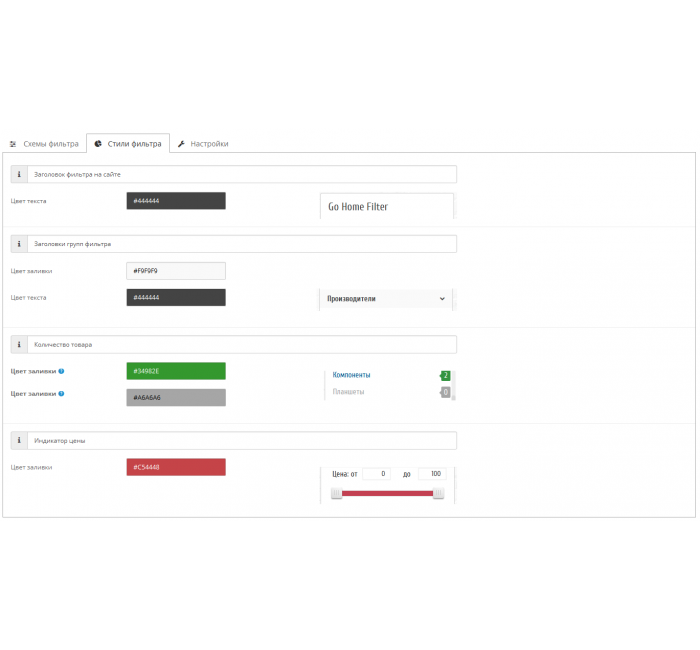
Task: Click help icon next to second Цвет заливки
Action: pos(61,394)
